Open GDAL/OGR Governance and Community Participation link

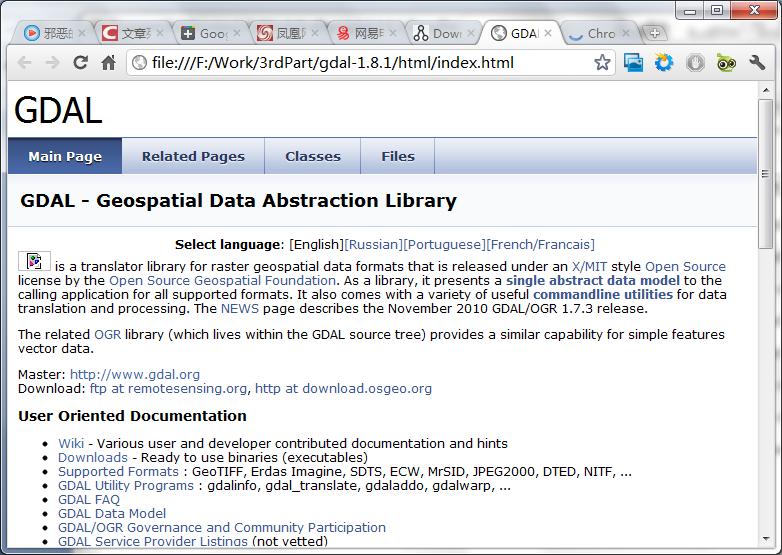(x=221, y=527)
